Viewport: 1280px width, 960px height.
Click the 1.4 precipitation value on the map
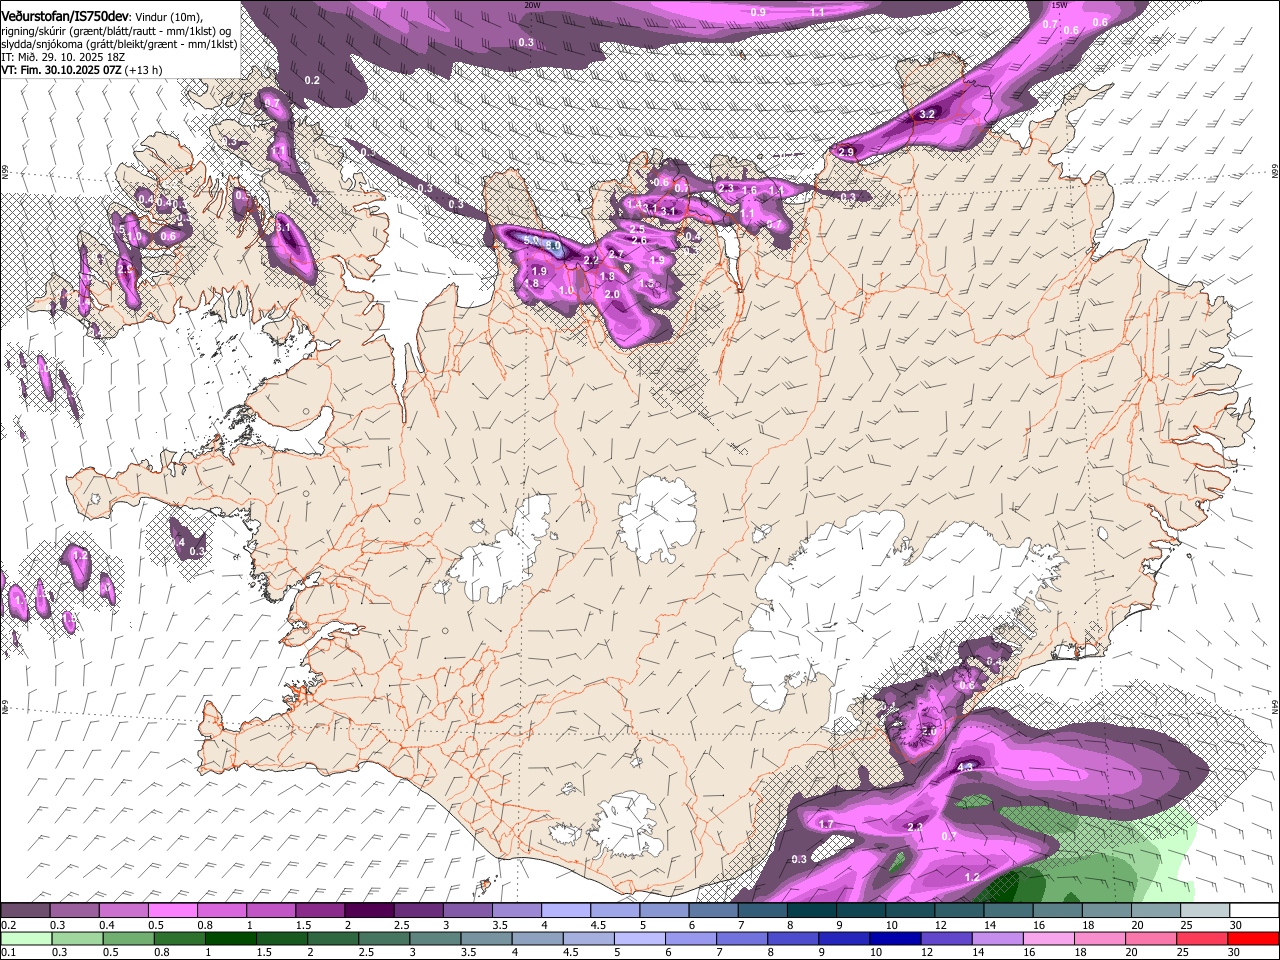(x=634, y=204)
